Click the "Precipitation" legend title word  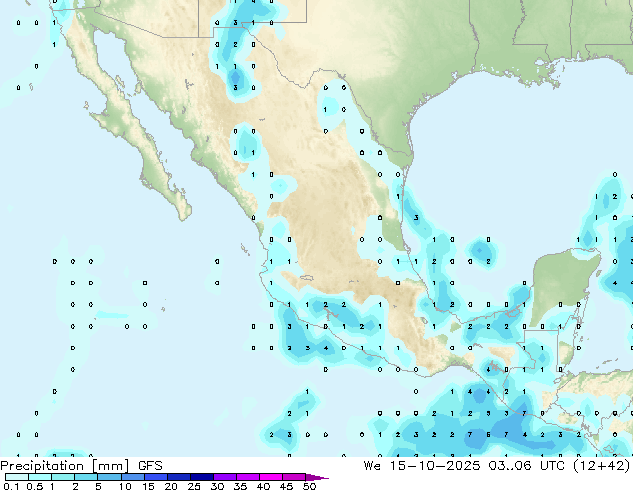coord(42,466)
